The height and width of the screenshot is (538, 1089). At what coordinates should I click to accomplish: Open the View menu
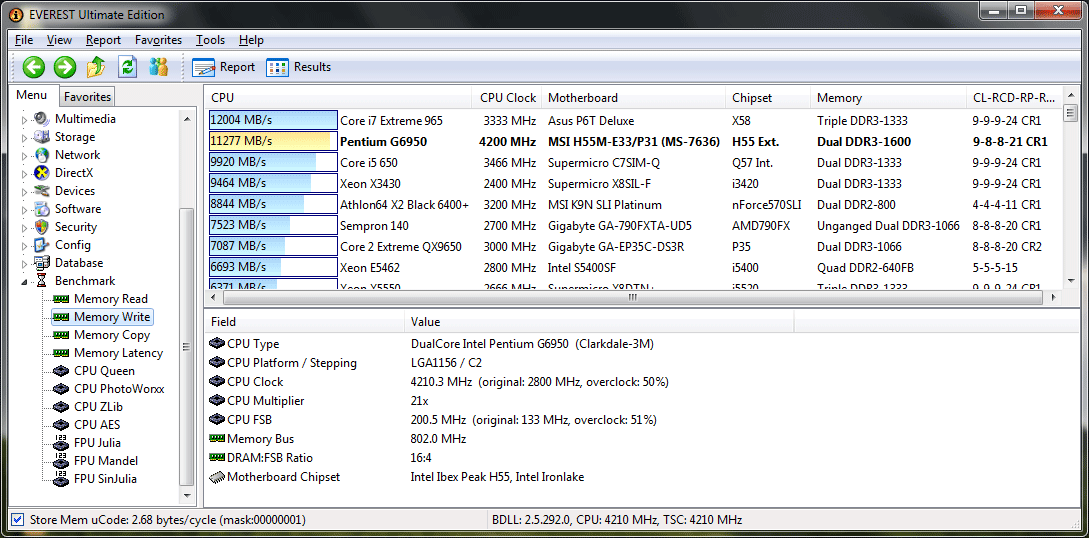(60, 40)
